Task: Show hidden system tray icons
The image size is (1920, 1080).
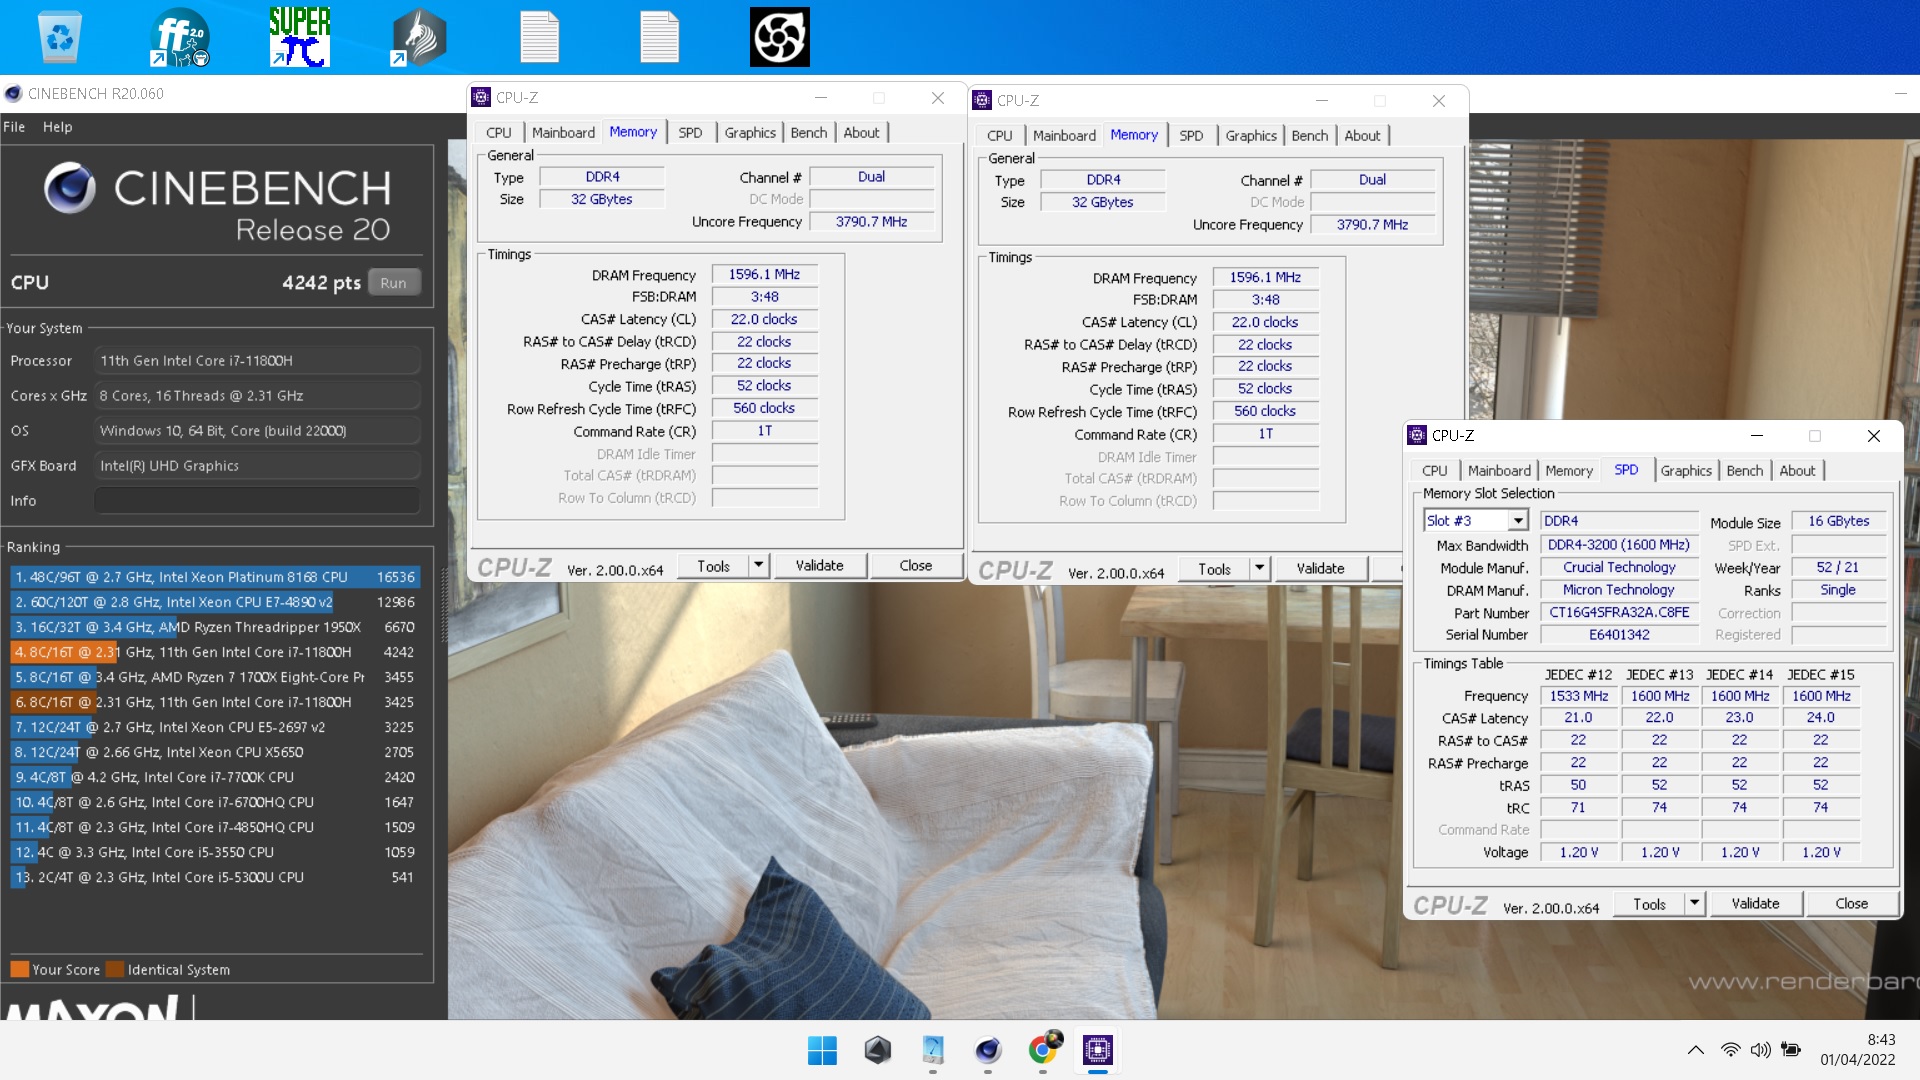Action: pos(1696,1050)
